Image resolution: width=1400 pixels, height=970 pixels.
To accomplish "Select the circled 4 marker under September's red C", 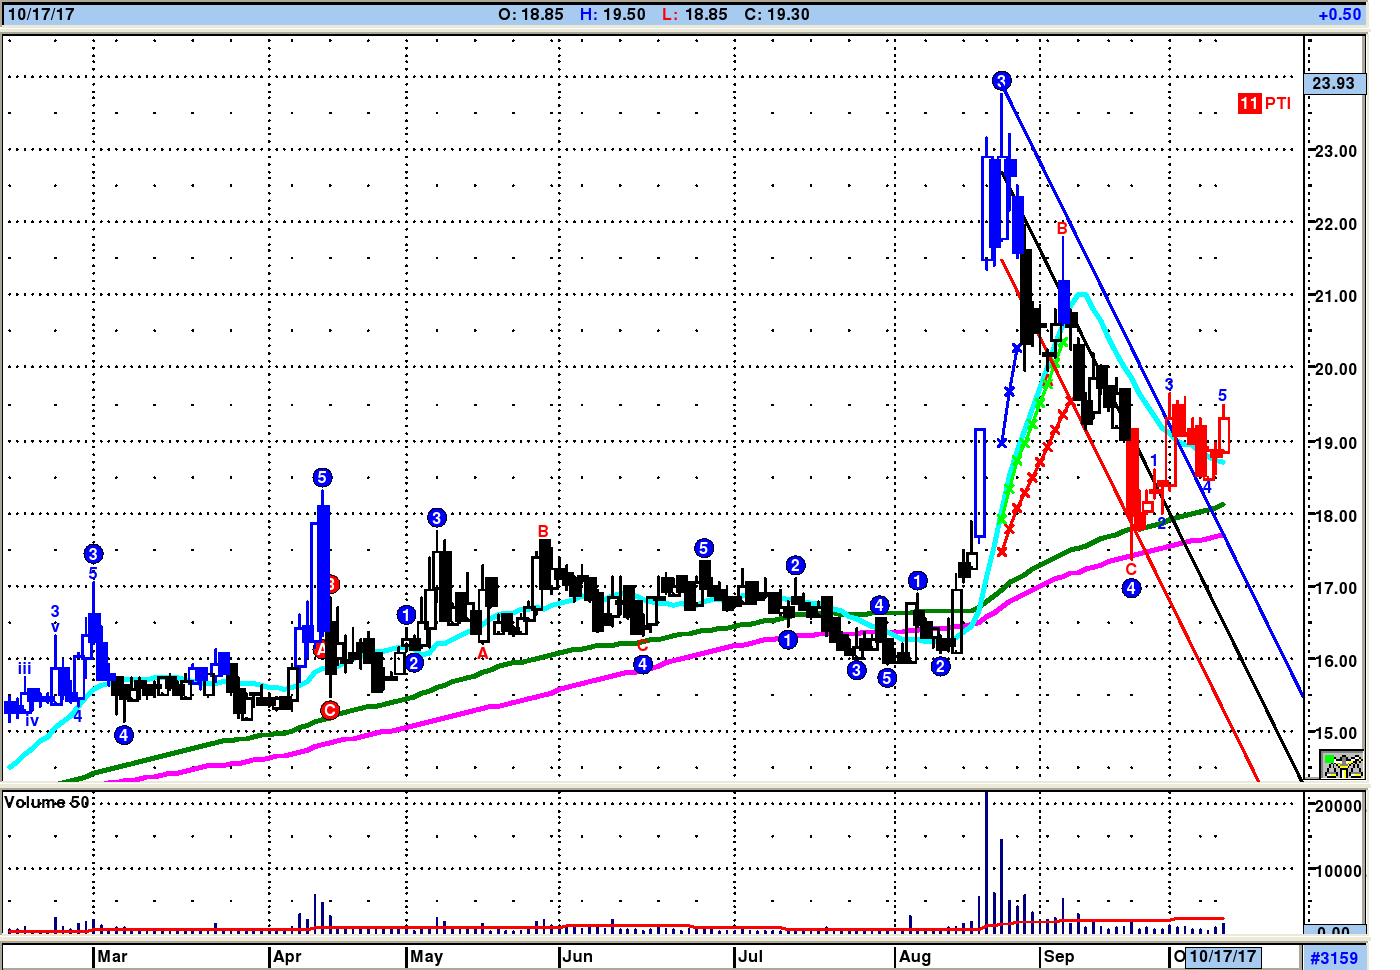I will coord(1131,588).
